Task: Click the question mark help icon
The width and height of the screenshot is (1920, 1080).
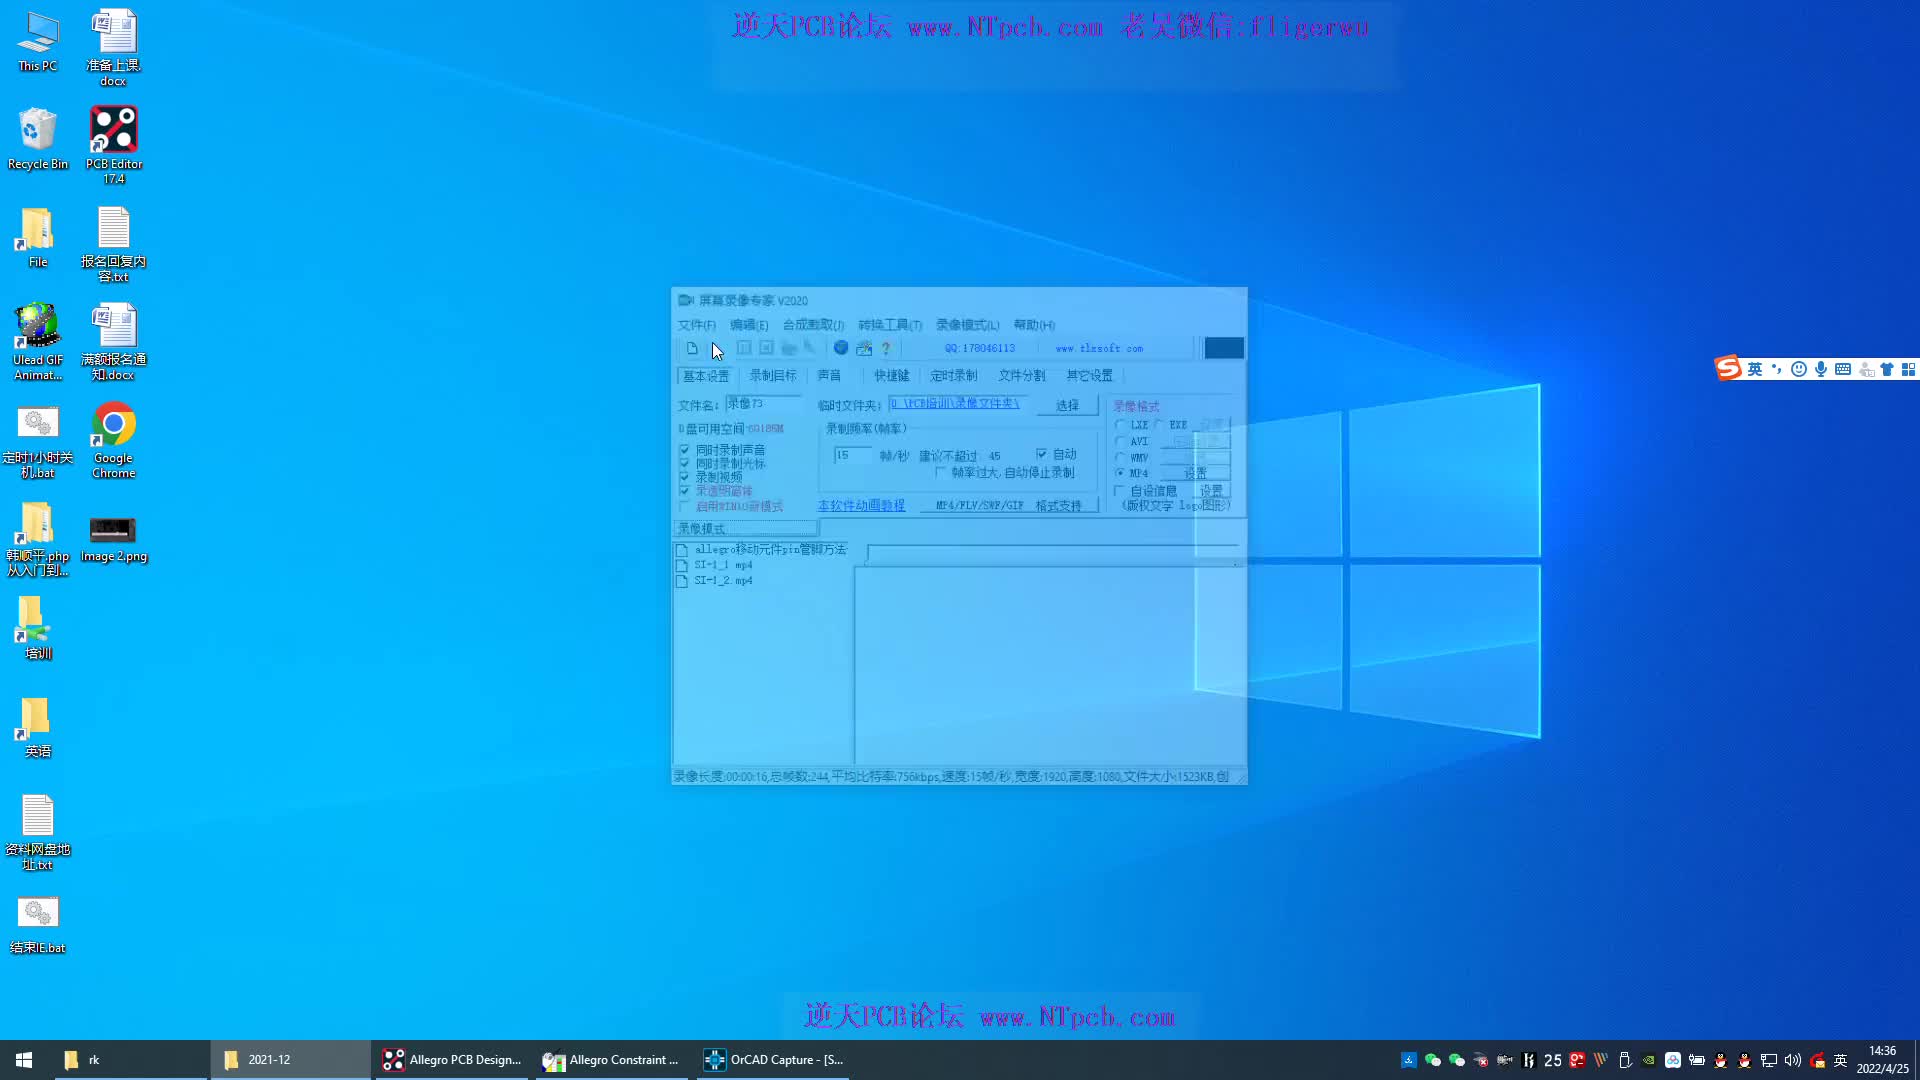Action: [886, 348]
